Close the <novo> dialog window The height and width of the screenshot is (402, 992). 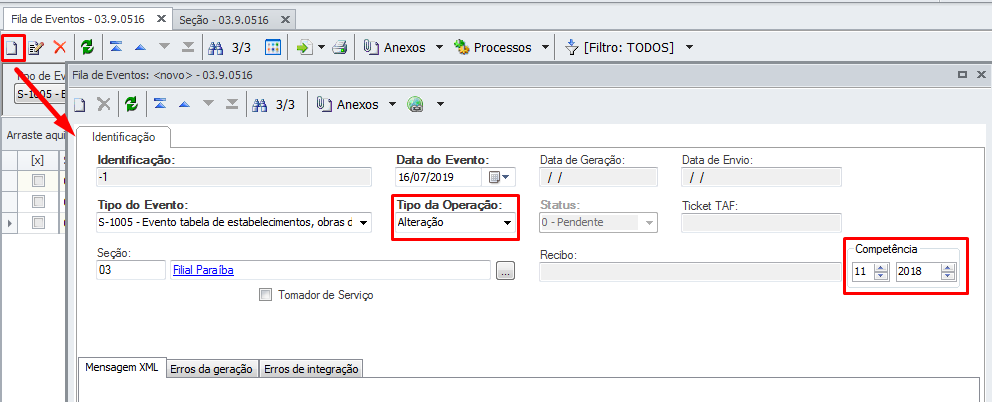click(x=979, y=75)
